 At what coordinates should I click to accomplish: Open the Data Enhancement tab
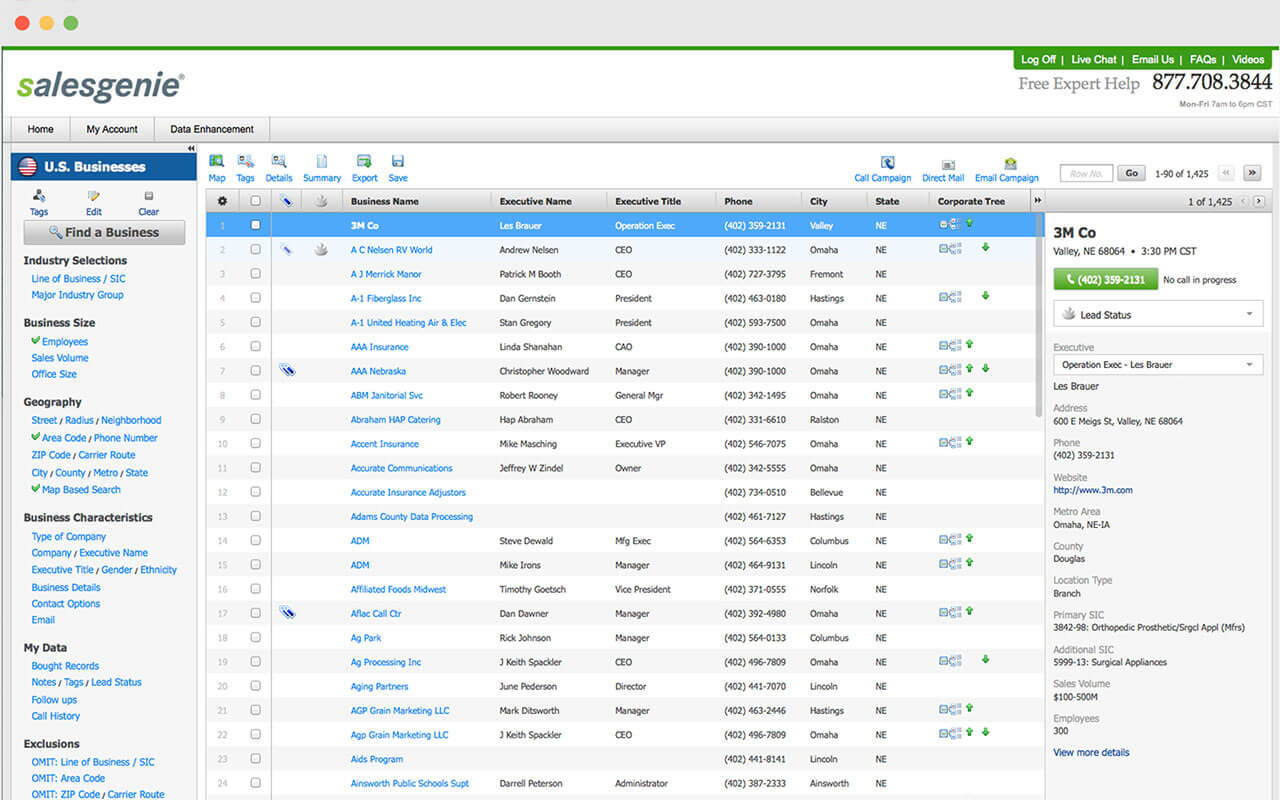pos(211,129)
